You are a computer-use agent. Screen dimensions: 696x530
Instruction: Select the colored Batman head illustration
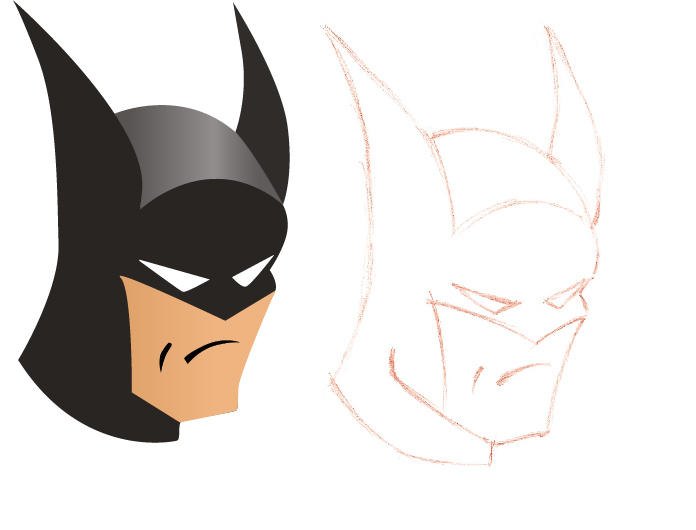click(x=153, y=222)
